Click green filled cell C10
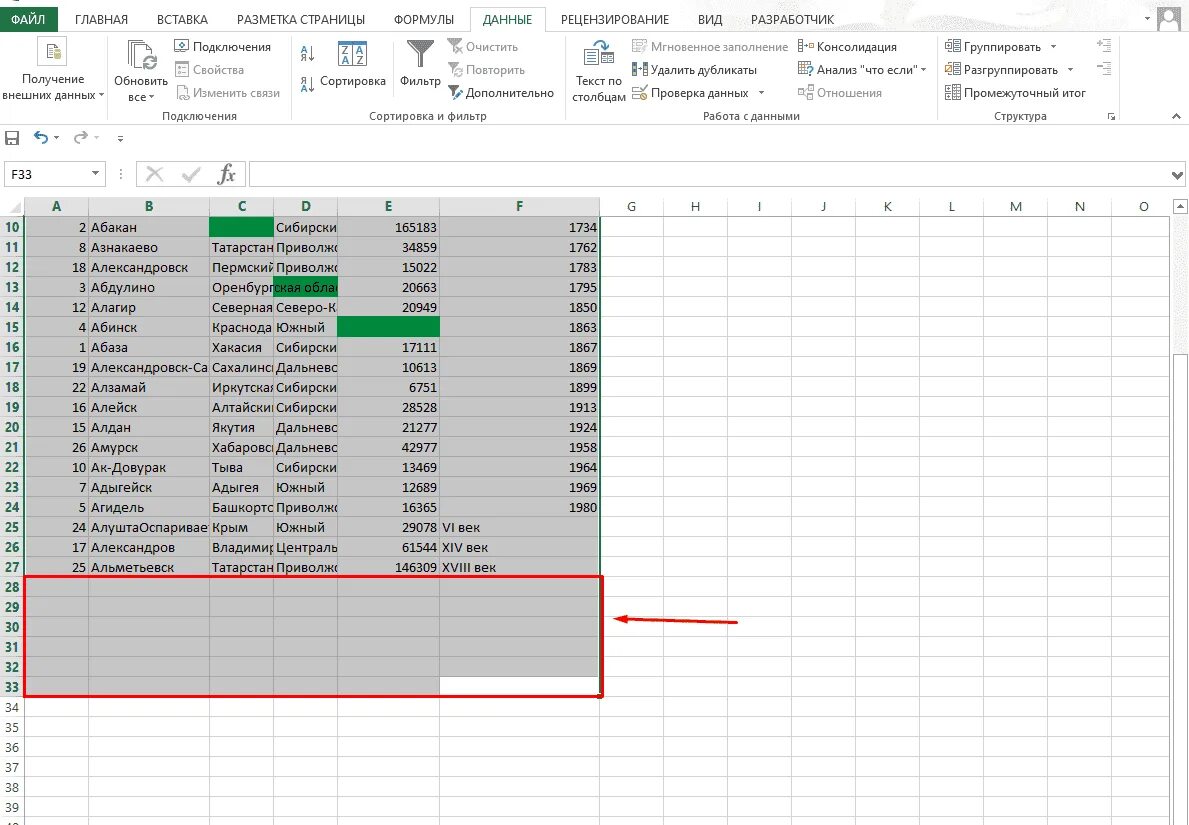This screenshot has height=825, width=1189. click(x=241, y=227)
